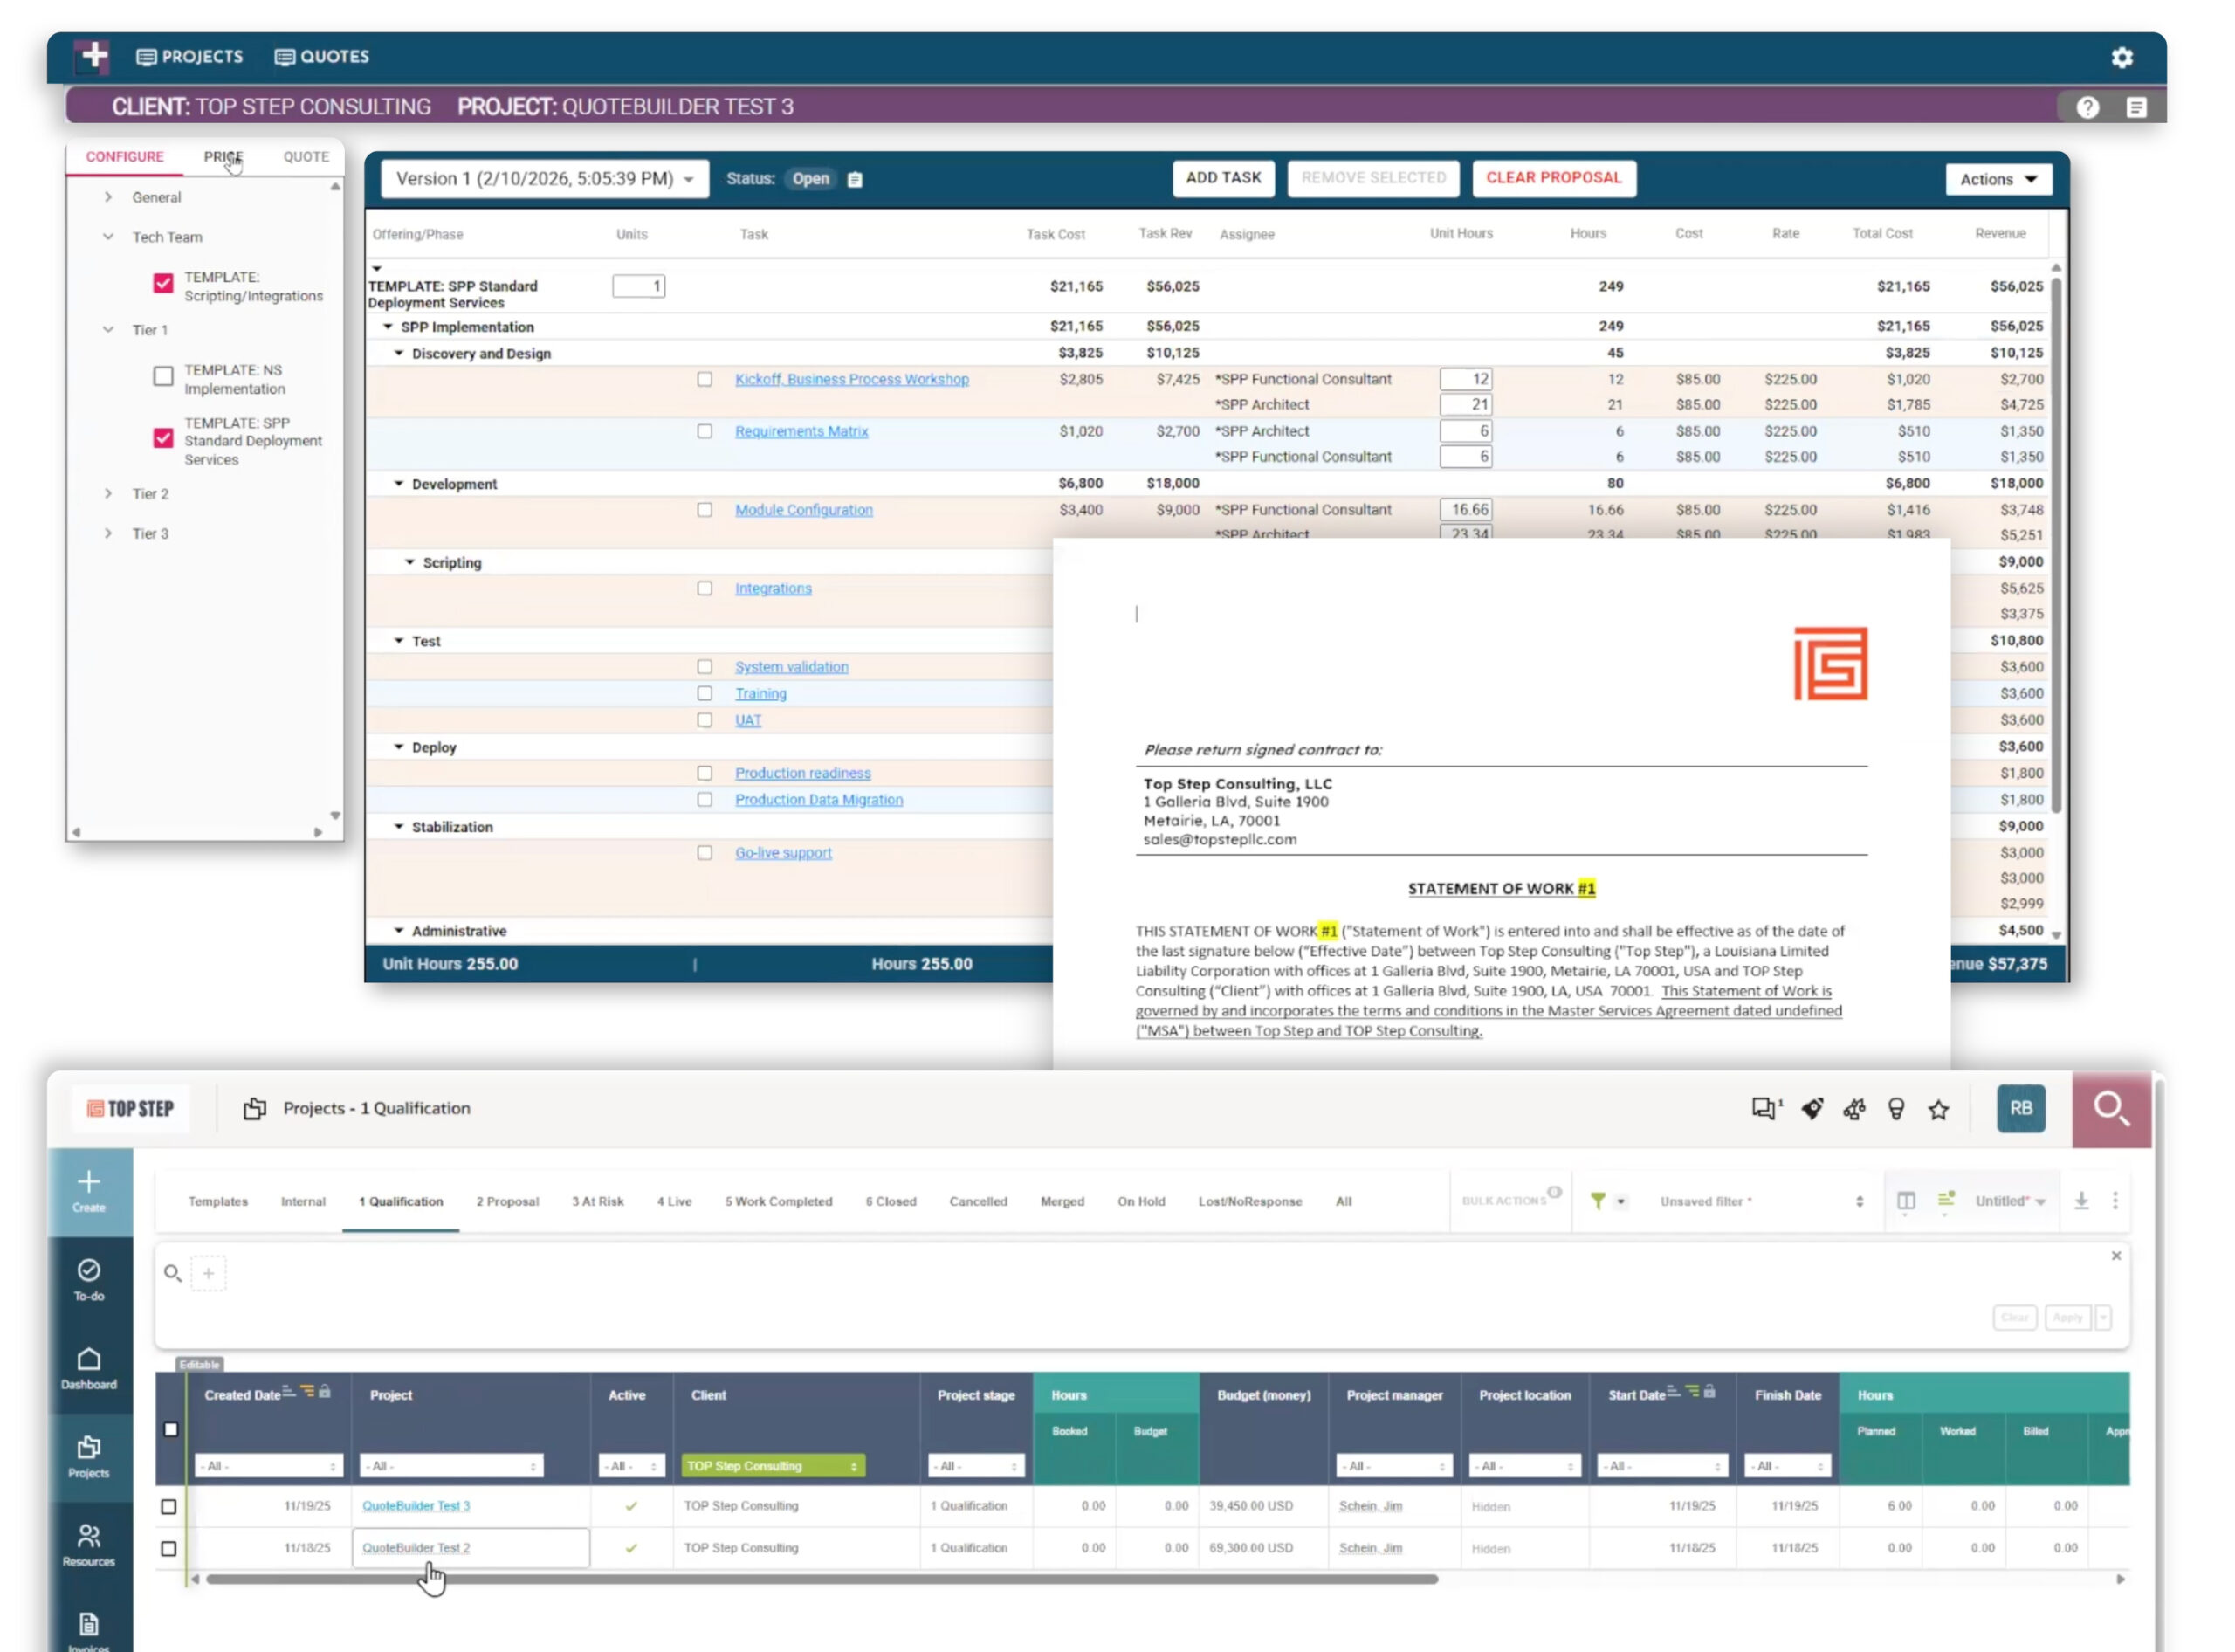Click the magnifier search icon top right
Screen dimensions: 2235x1652
point(2111,1109)
